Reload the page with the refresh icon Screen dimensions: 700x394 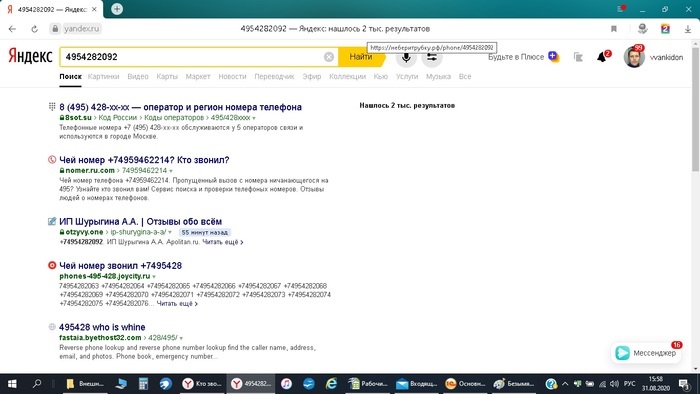click(x=34, y=29)
